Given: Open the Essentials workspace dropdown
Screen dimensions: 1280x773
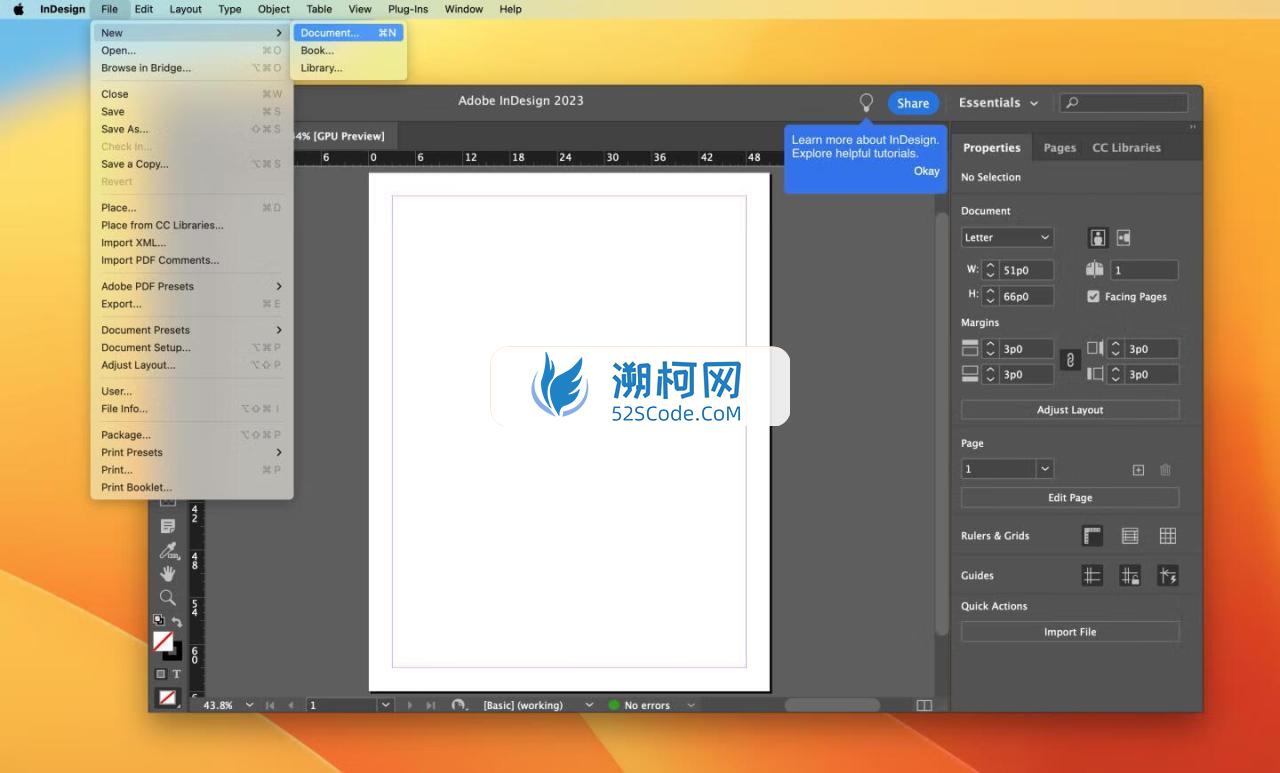Looking at the screenshot, I should 998,102.
